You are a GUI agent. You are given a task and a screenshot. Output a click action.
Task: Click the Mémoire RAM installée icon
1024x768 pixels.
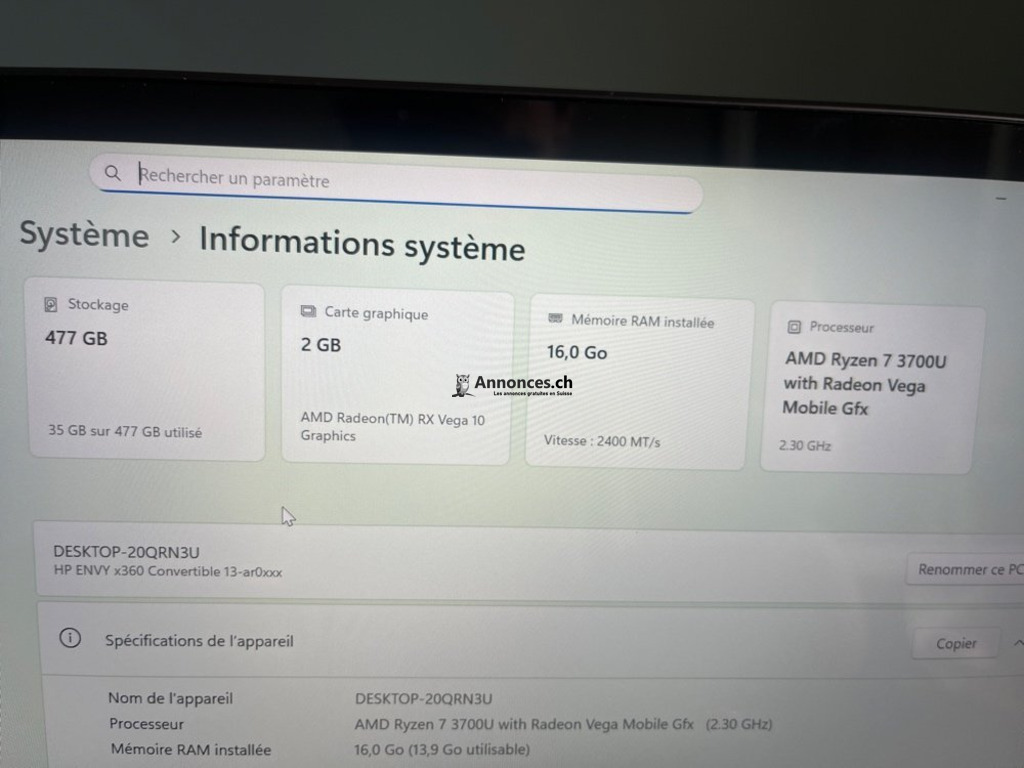coord(555,319)
